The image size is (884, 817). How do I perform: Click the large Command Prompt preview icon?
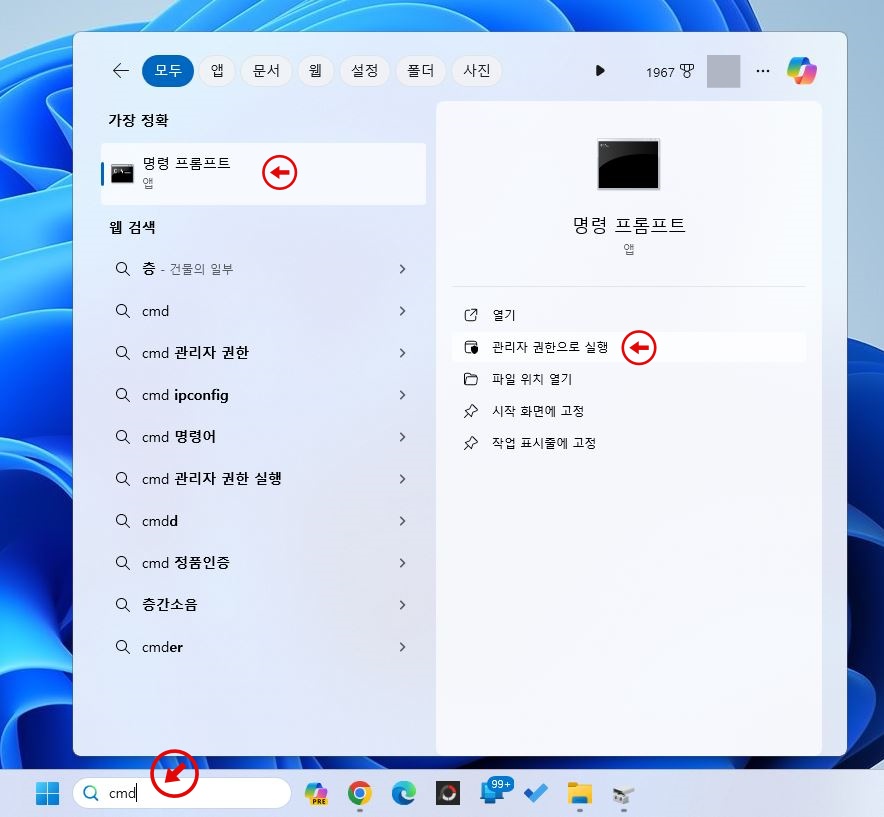628,164
